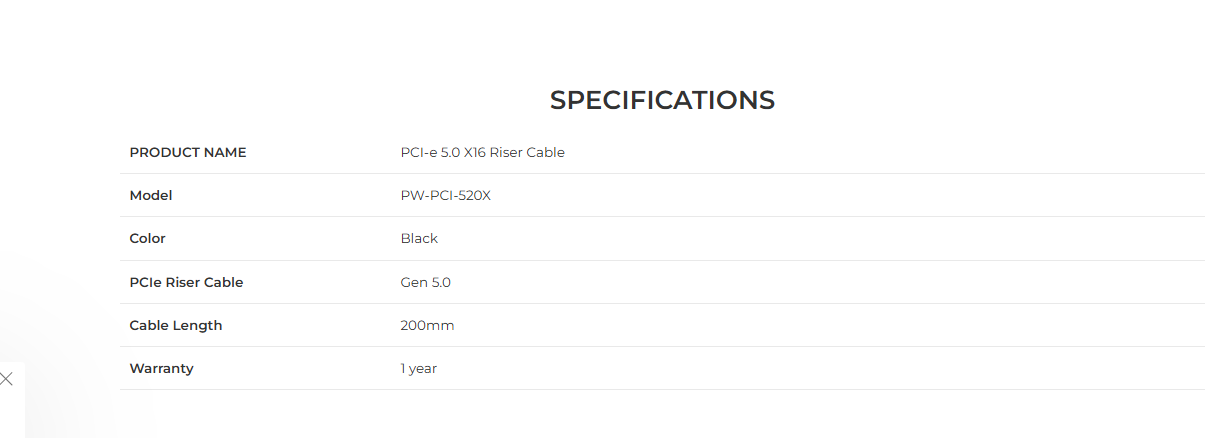Click the SPECIFICATIONS heading

[662, 100]
